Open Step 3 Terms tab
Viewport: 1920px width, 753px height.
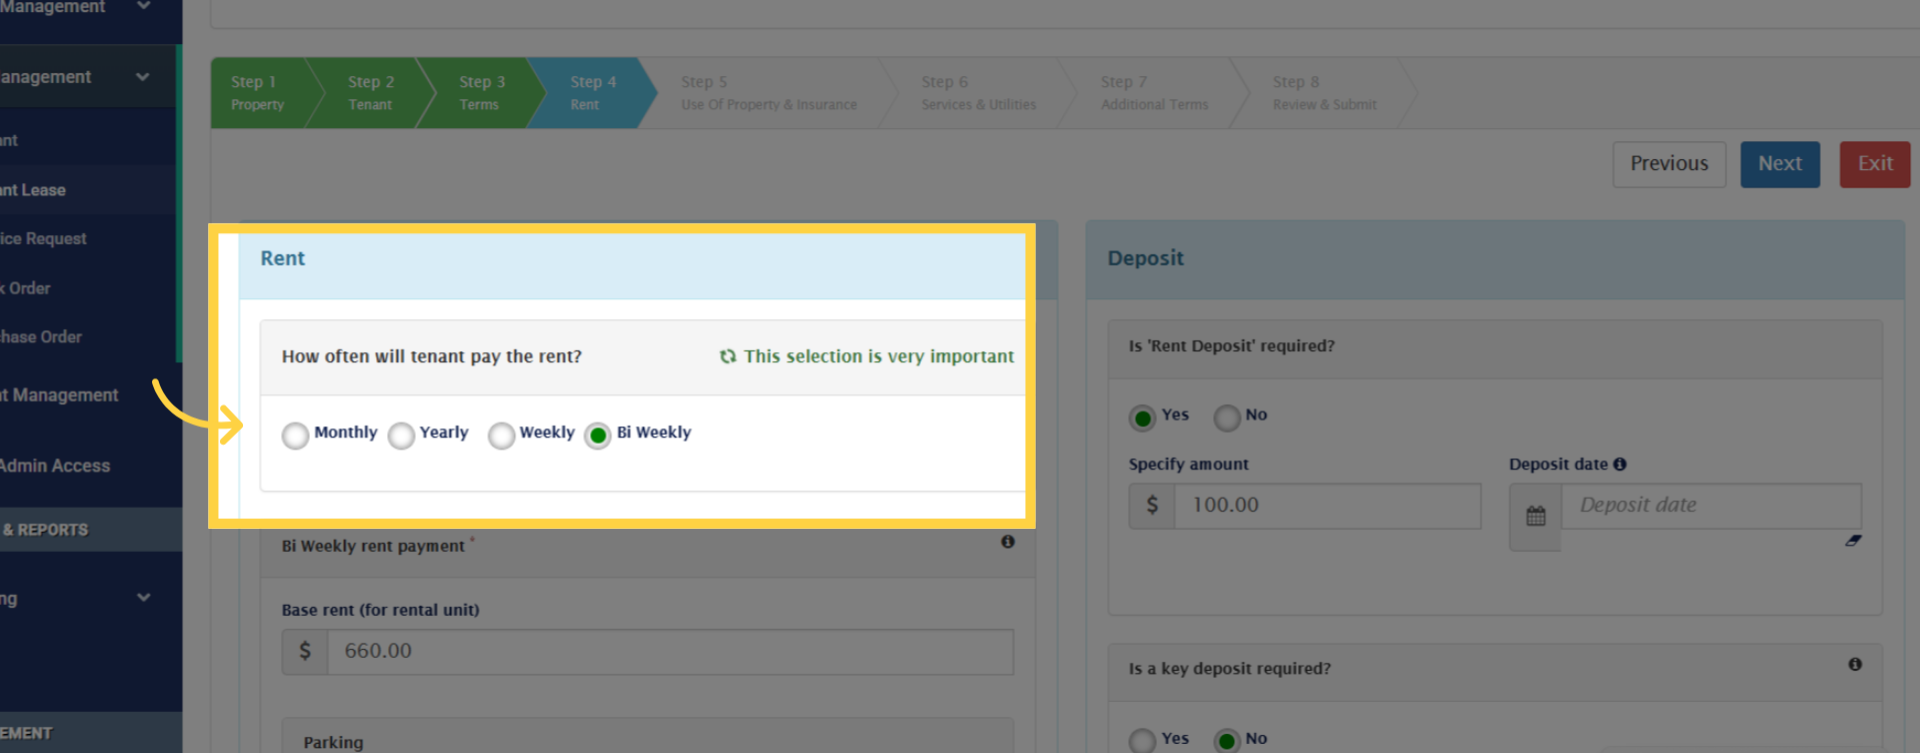[x=482, y=93]
